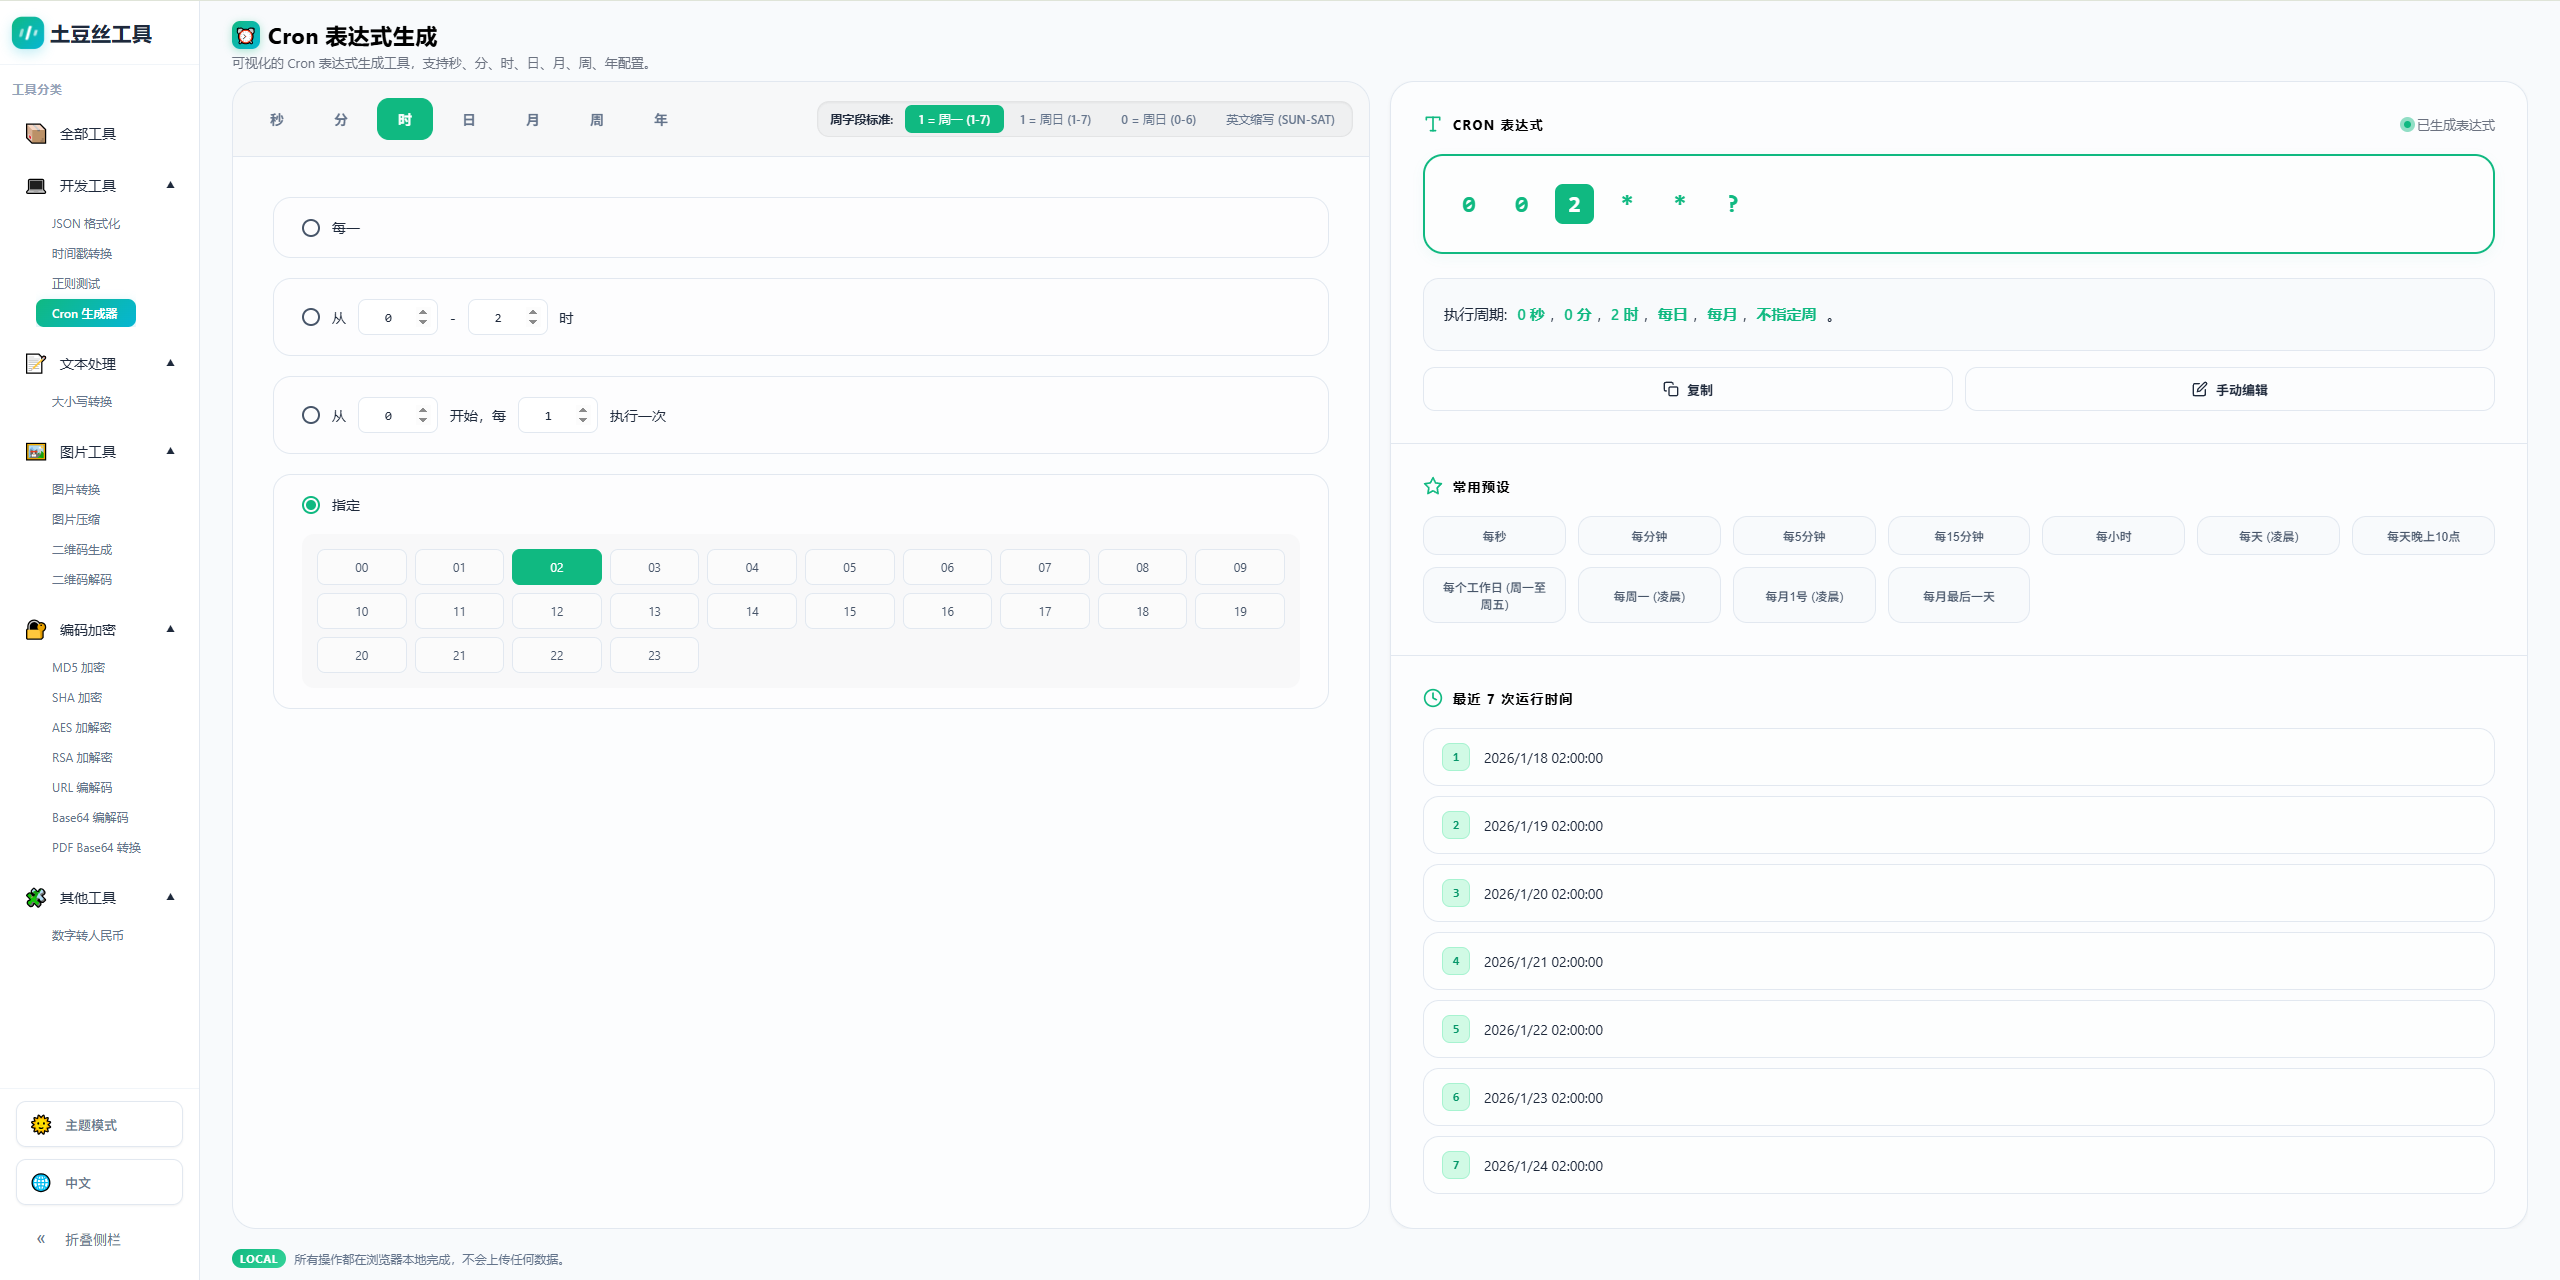Screen dimensions: 2560x1280
Task: Collapse the 编码加密 section arrow
Action: (170, 629)
